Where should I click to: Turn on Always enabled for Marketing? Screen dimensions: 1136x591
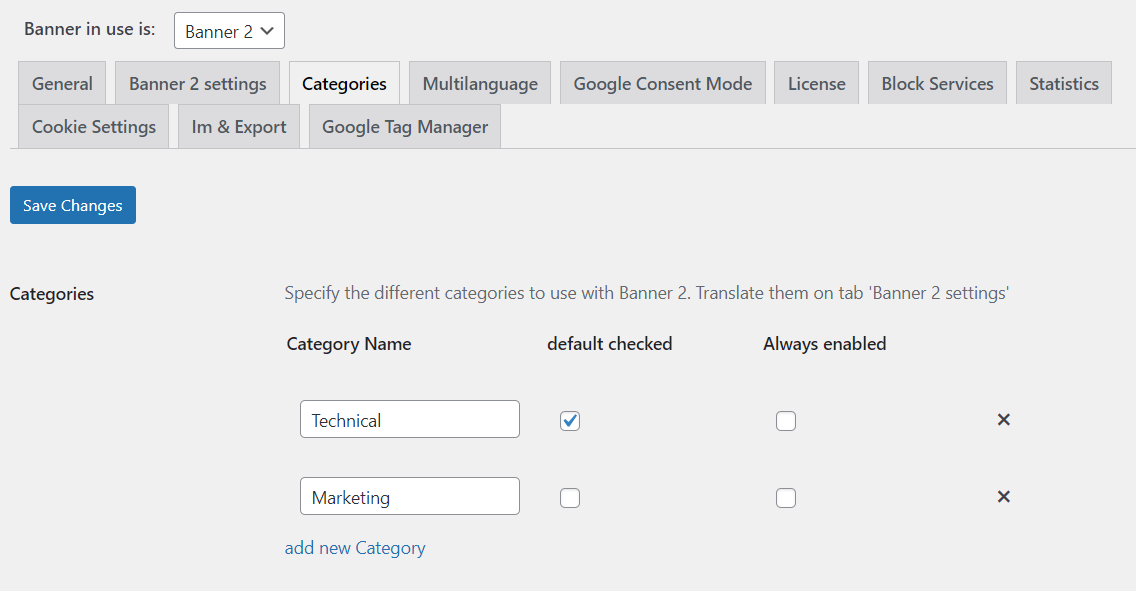coord(786,497)
